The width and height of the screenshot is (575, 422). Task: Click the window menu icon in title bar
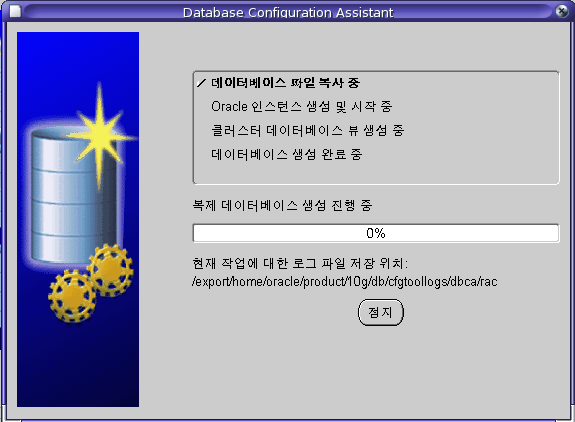[x=15, y=12]
